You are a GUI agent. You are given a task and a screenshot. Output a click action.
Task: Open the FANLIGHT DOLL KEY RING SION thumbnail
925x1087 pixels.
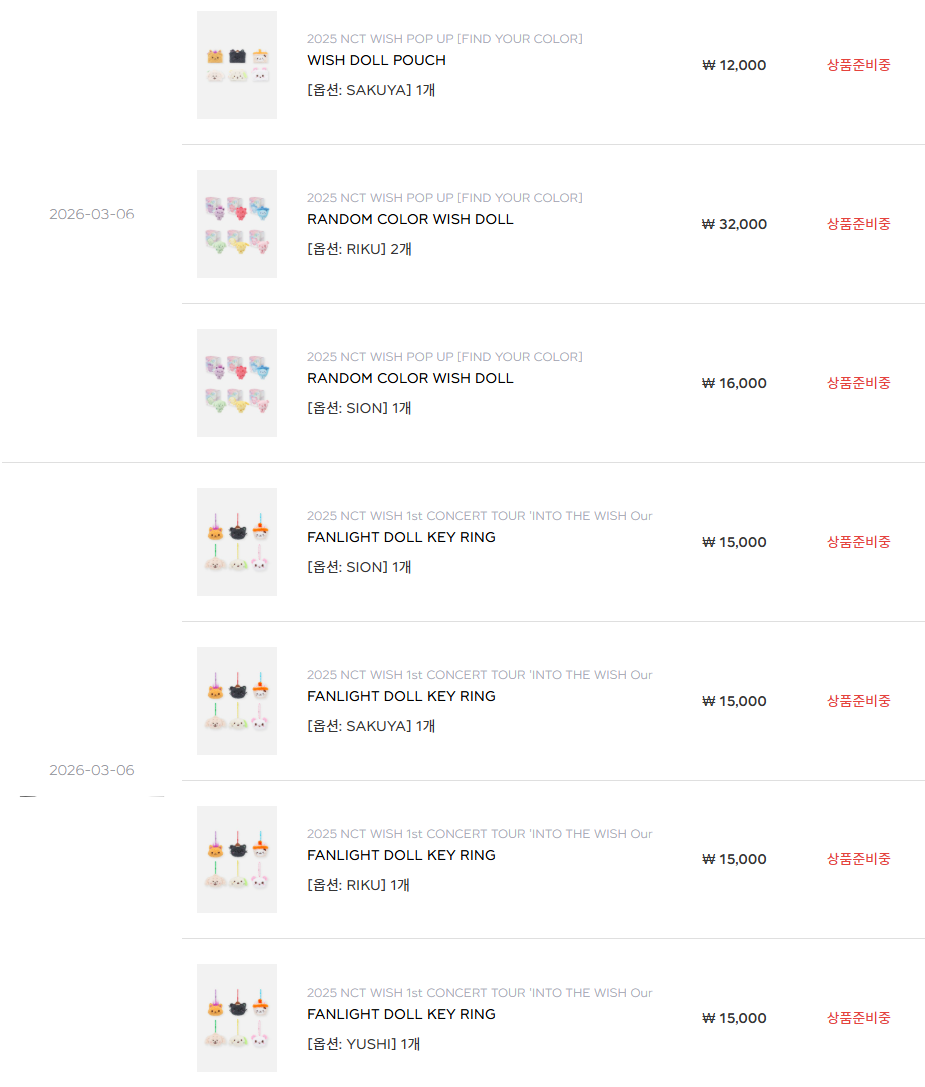coord(237,542)
